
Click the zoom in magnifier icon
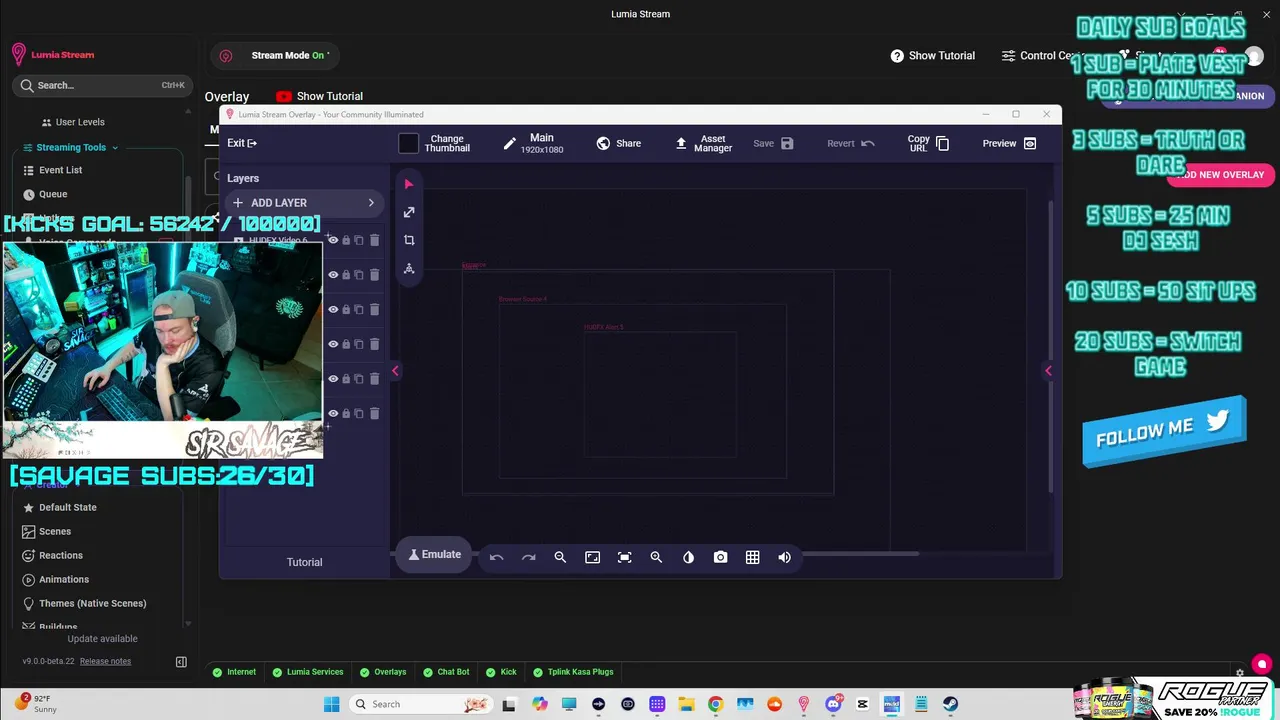[x=656, y=557]
